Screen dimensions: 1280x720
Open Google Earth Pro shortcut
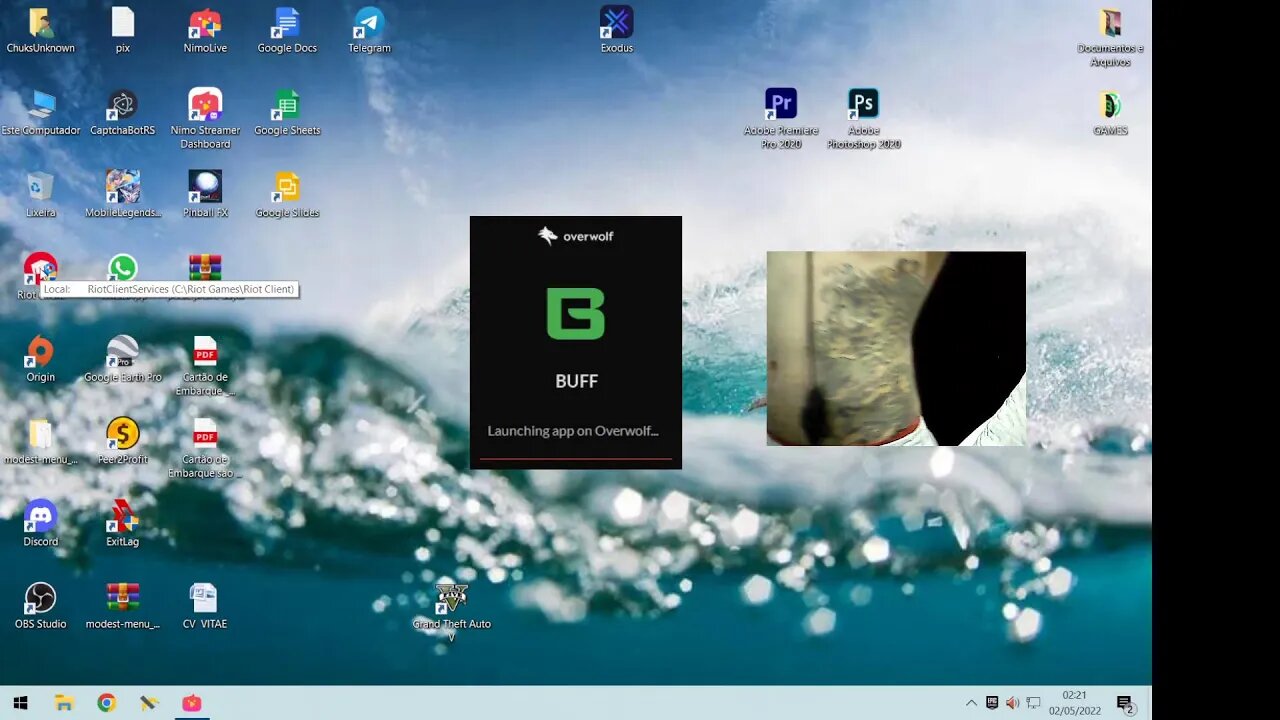122,359
